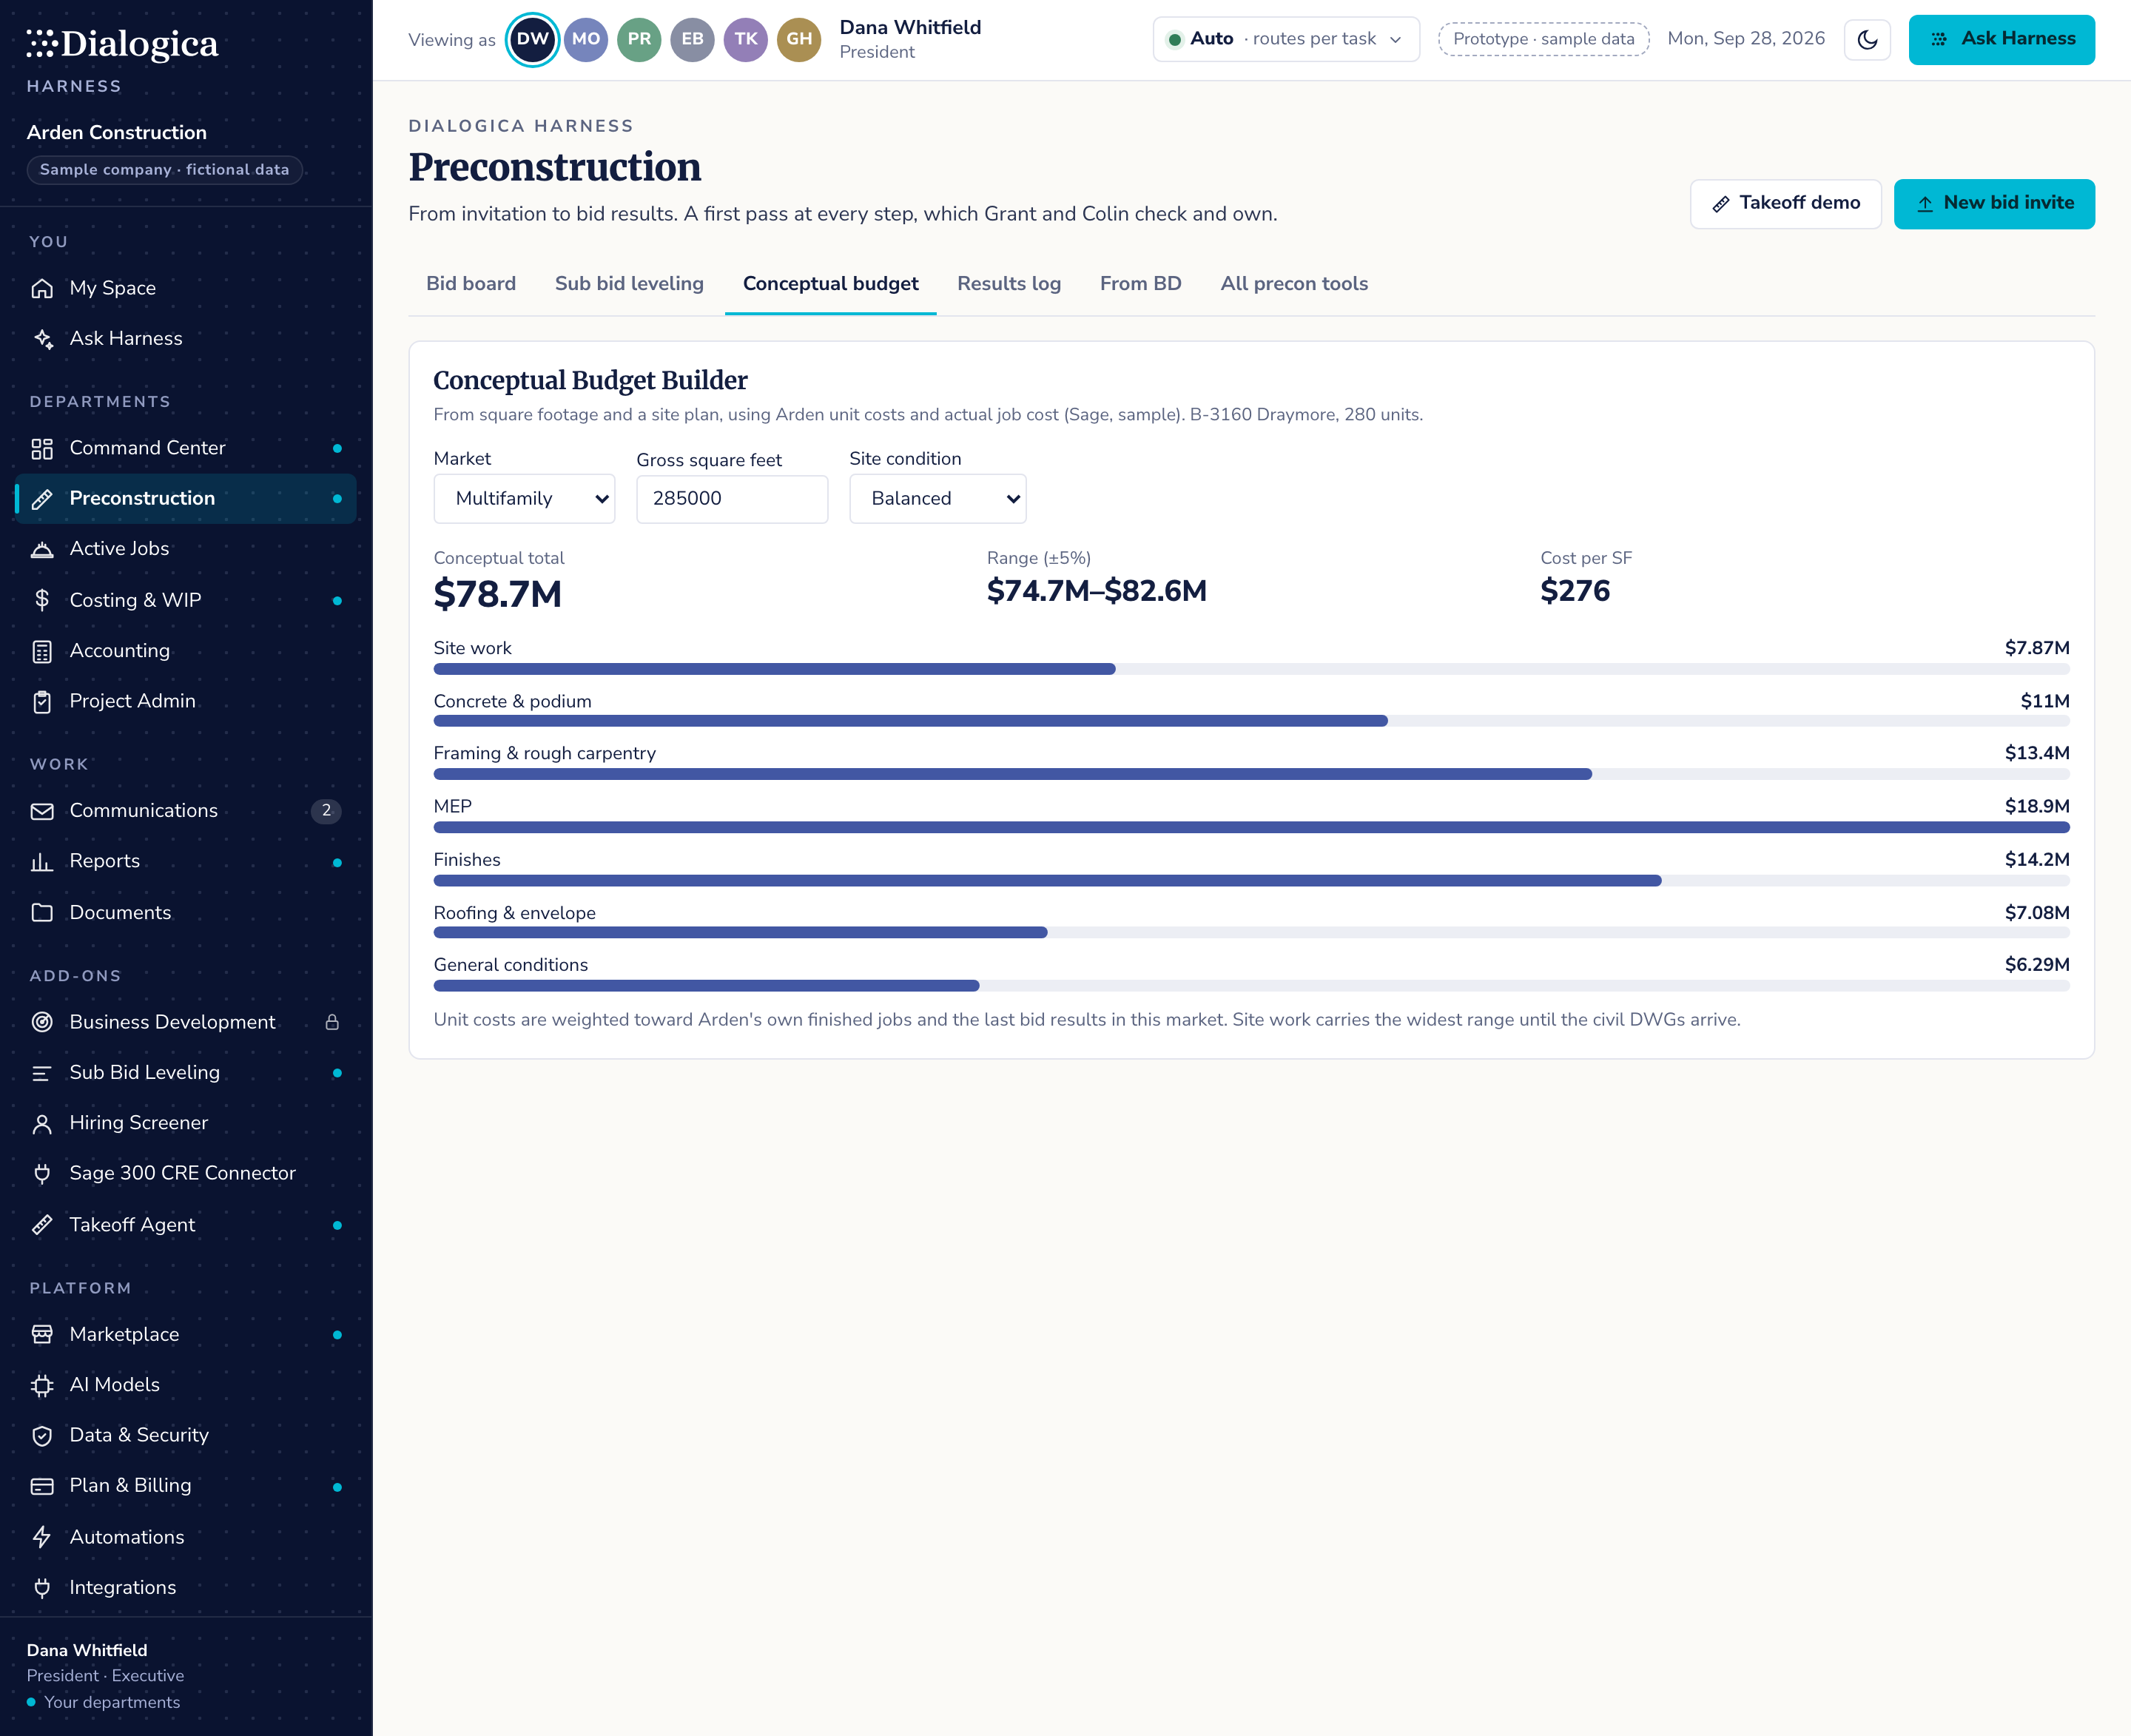Click the AI Models chip icon
Image resolution: width=2131 pixels, height=1736 pixels.
click(42, 1385)
